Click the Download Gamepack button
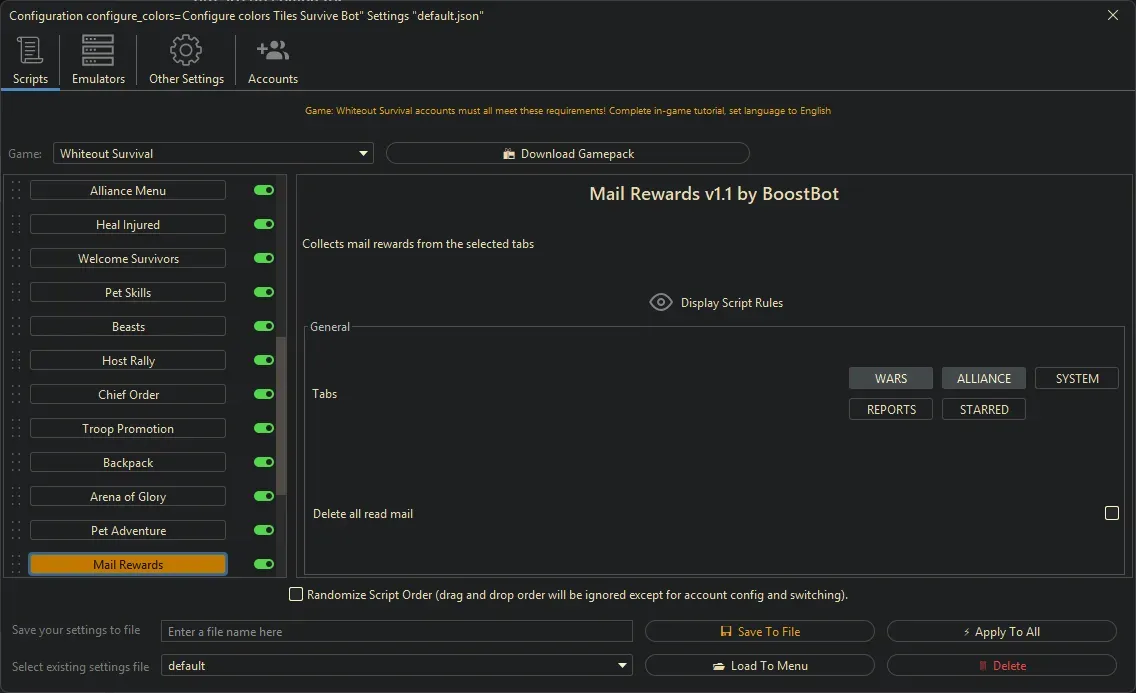Viewport: 1136px width, 693px height. [x=567, y=154]
